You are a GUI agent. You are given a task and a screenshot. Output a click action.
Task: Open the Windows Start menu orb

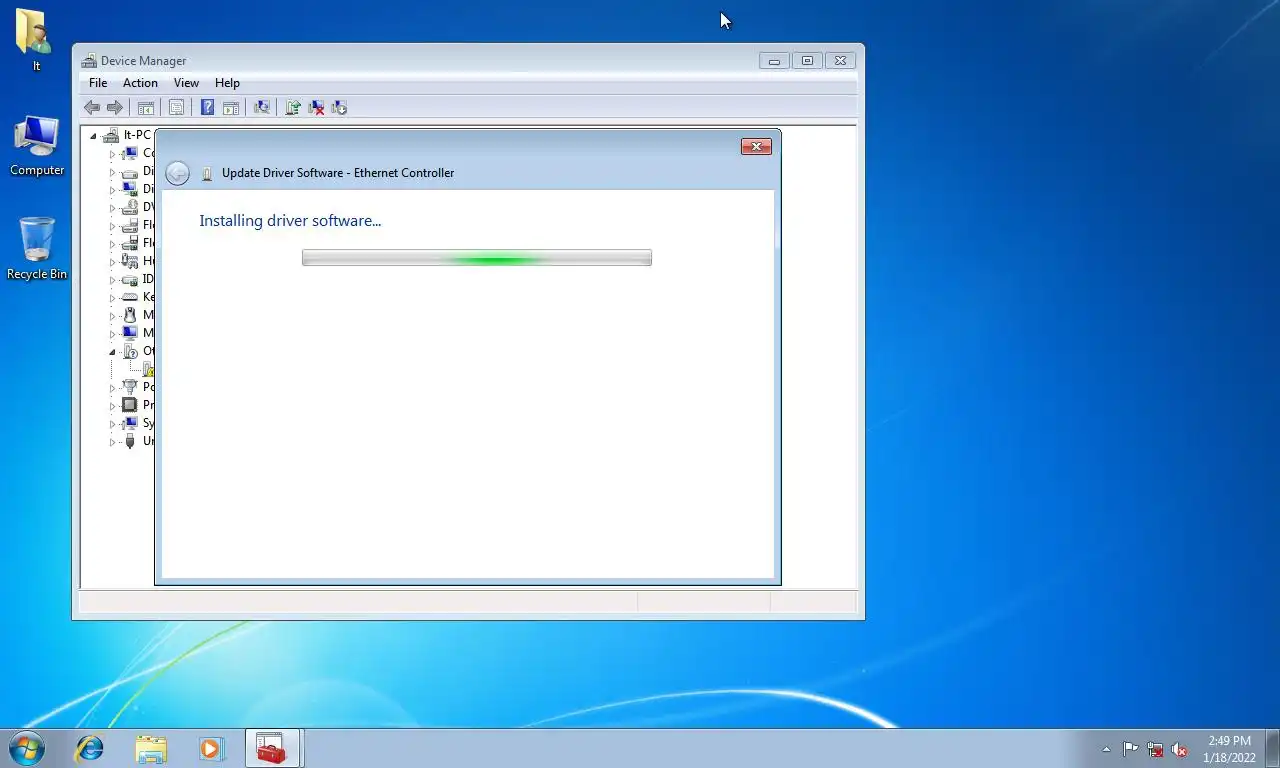coord(27,748)
